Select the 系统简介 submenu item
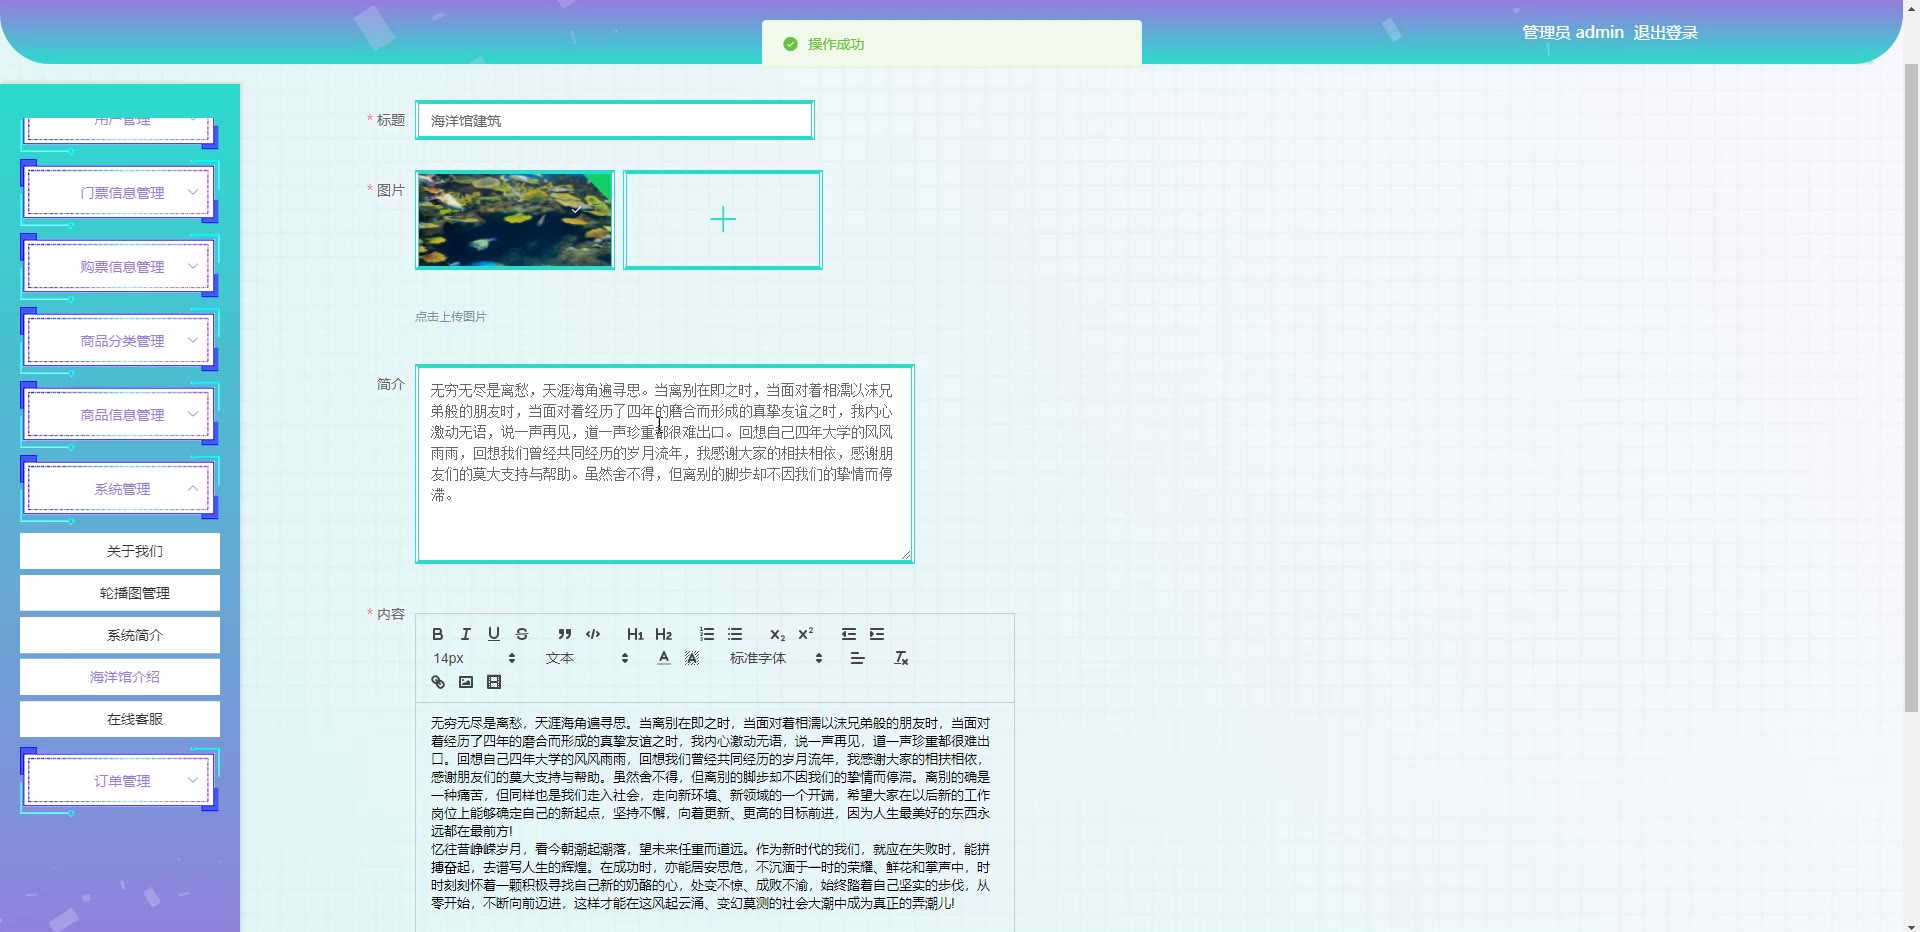The image size is (1920, 932). pyautogui.click(x=120, y=635)
